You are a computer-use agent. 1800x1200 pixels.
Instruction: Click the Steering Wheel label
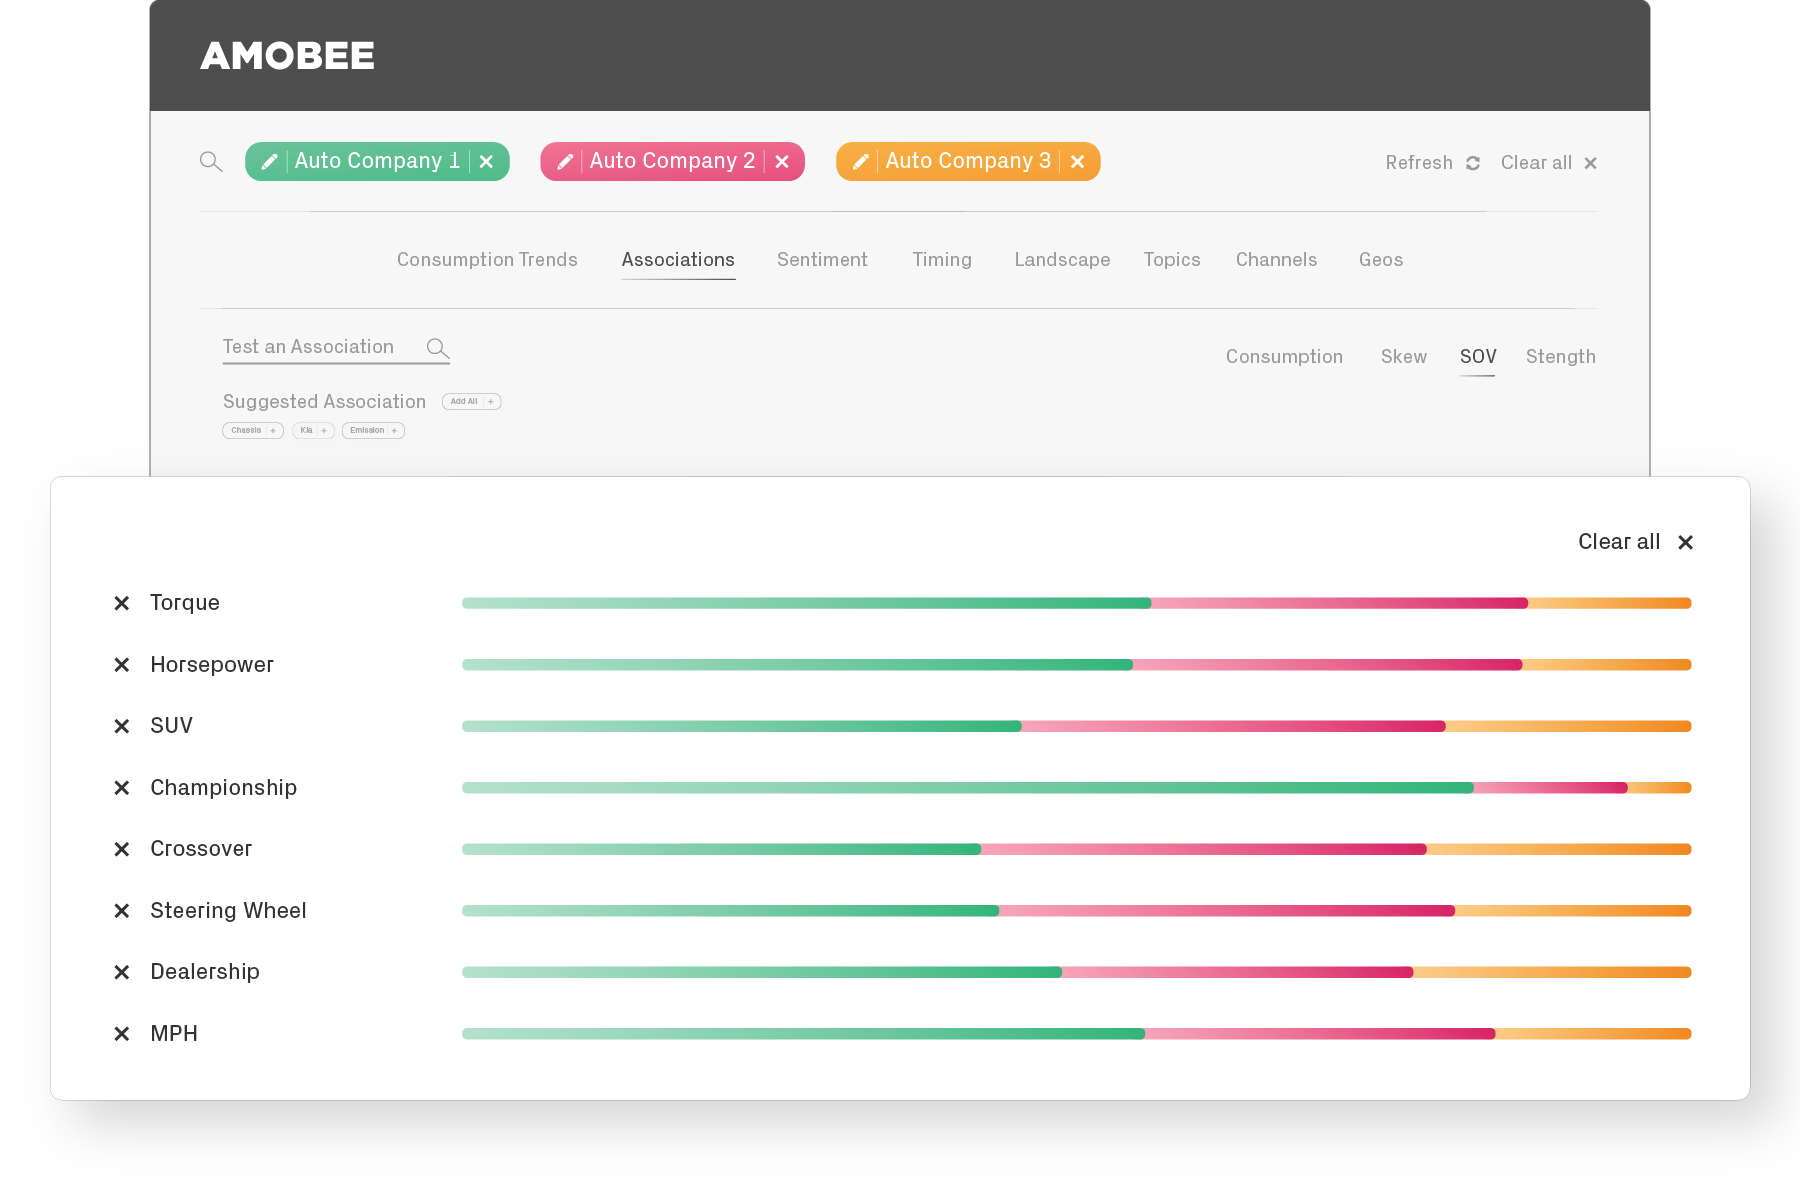click(228, 911)
